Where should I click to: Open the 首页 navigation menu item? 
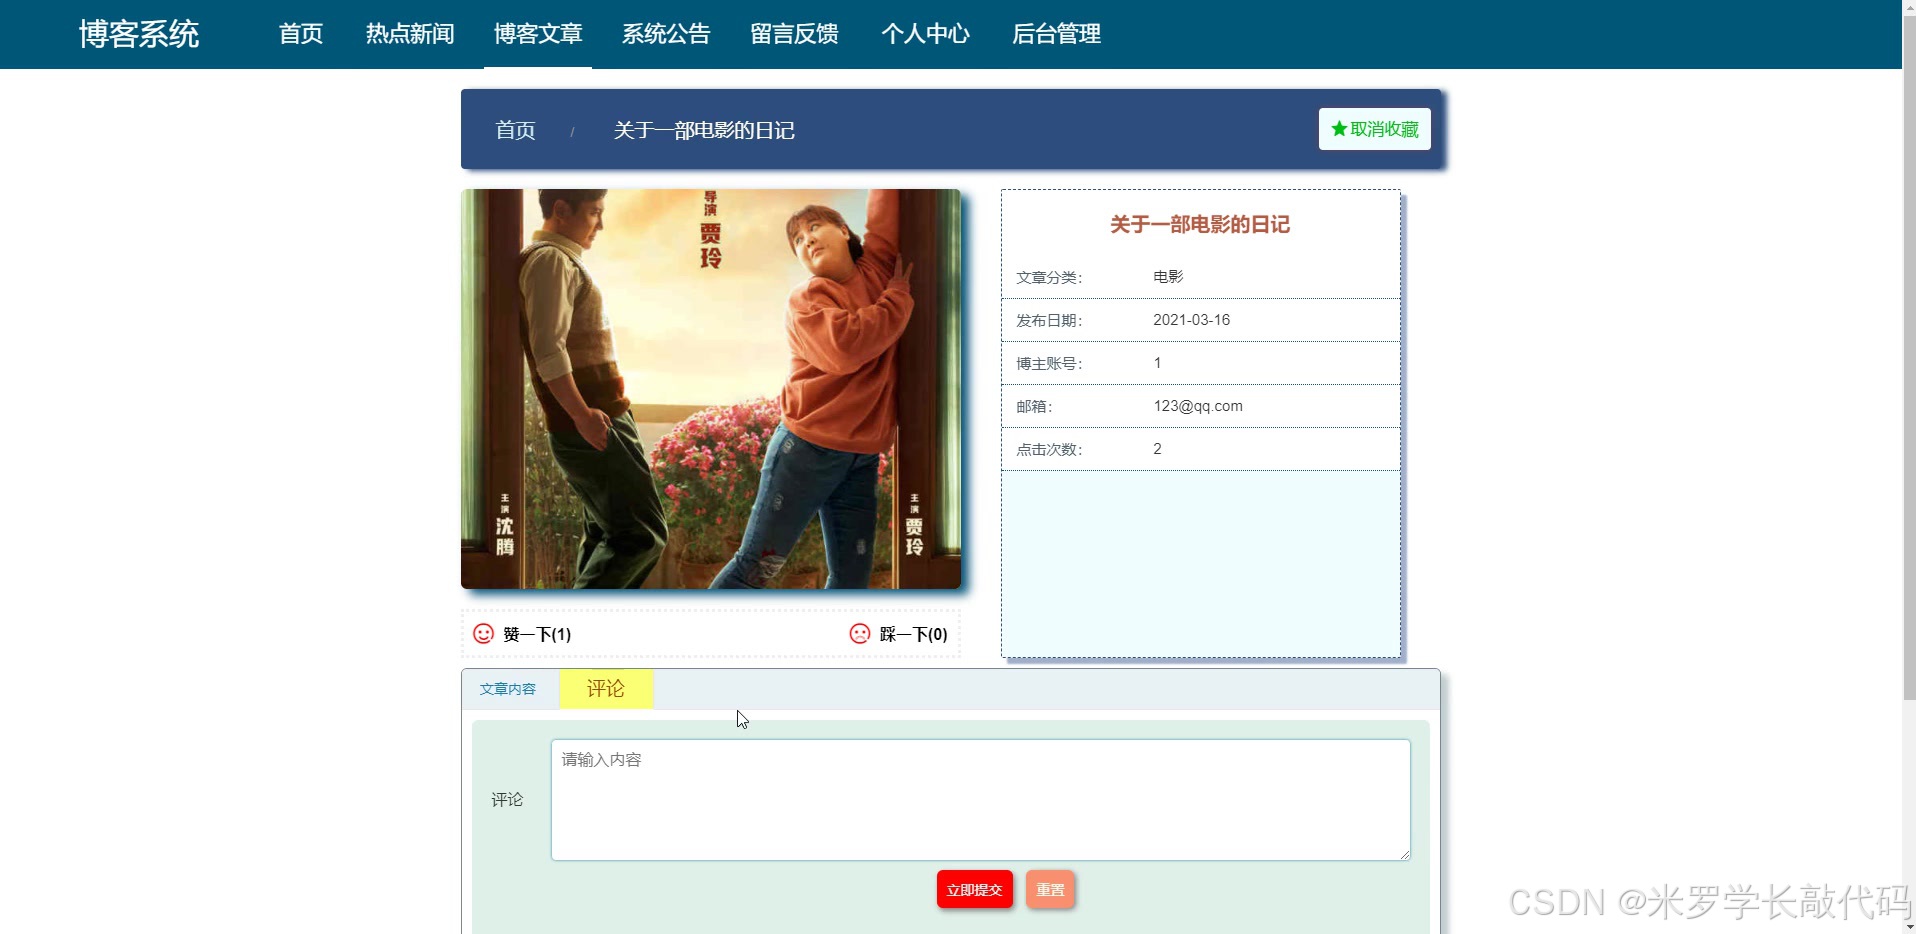[x=301, y=34]
